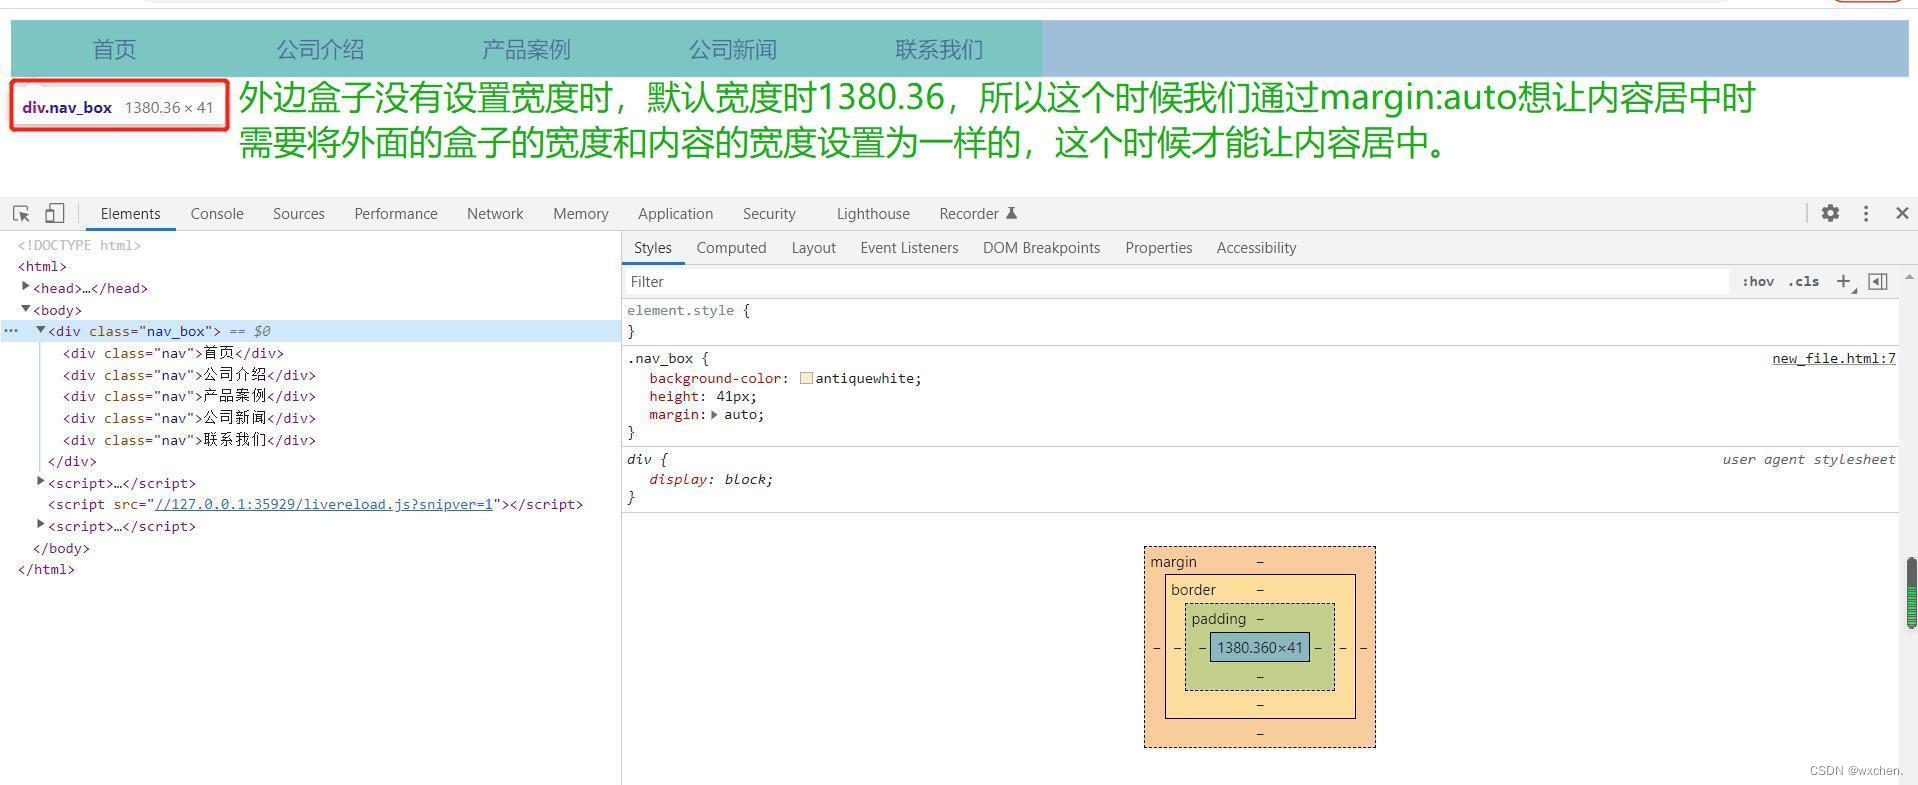Viewport: 1918px width, 785px height.
Task: Expand margin shorthand property triangle
Action: point(714,415)
